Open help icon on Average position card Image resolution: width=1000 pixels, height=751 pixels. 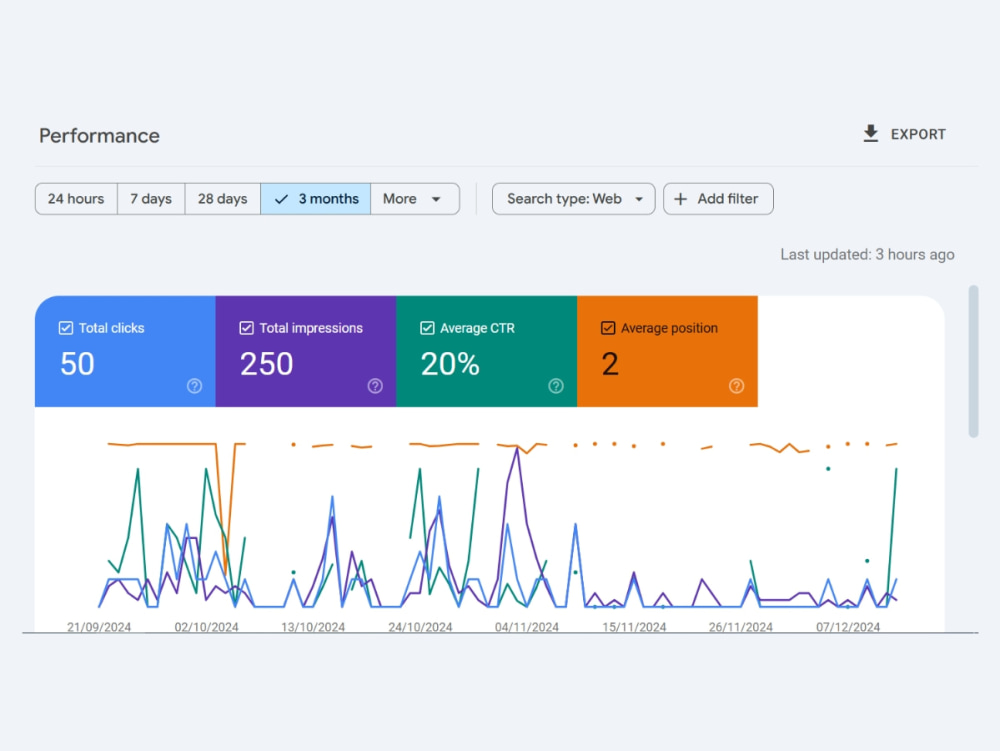pyautogui.click(x=737, y=386)
